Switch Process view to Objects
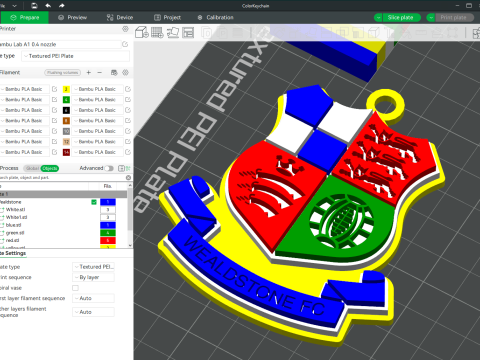 click(50, 168)
